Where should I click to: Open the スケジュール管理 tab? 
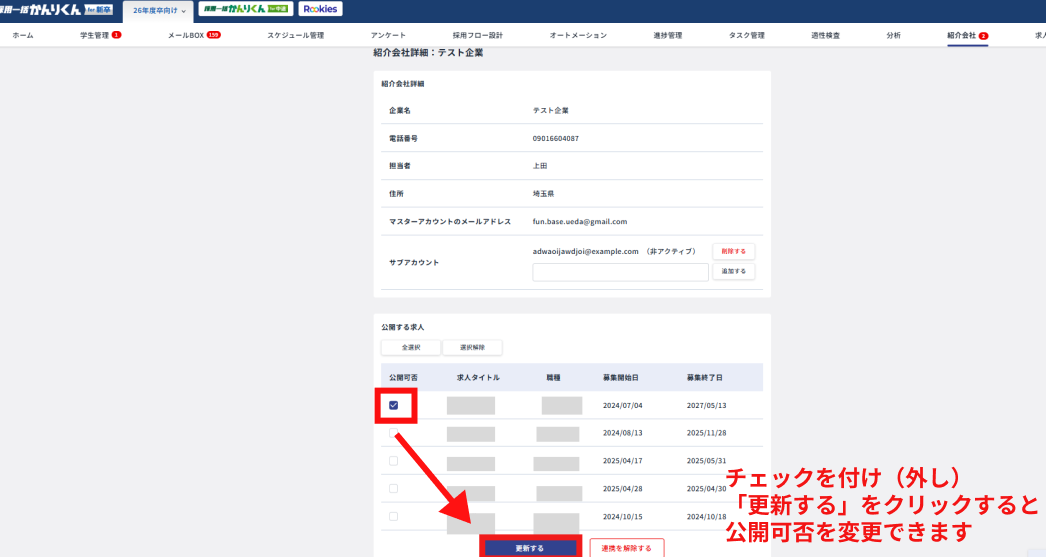pyautogui.click(x=295, y=35)
